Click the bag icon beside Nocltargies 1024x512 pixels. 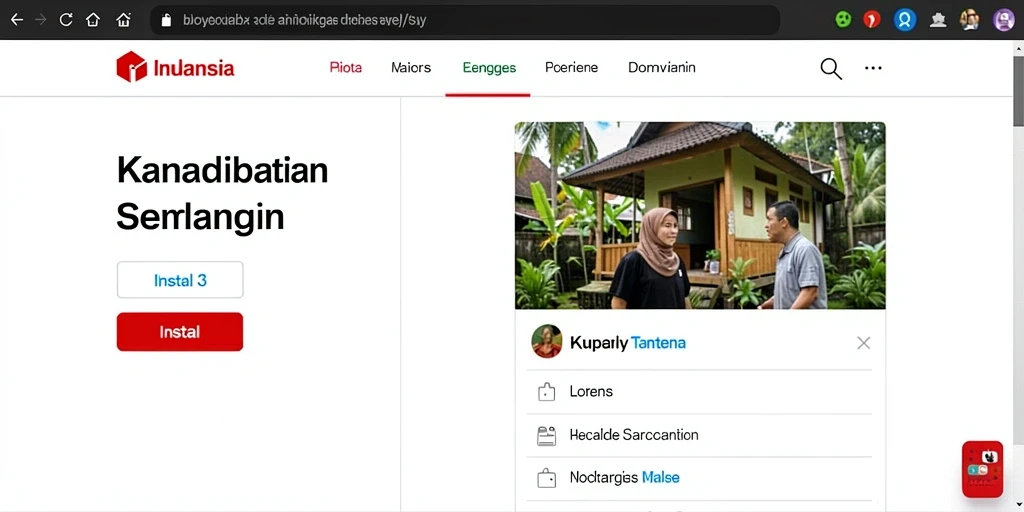point(546,478)
